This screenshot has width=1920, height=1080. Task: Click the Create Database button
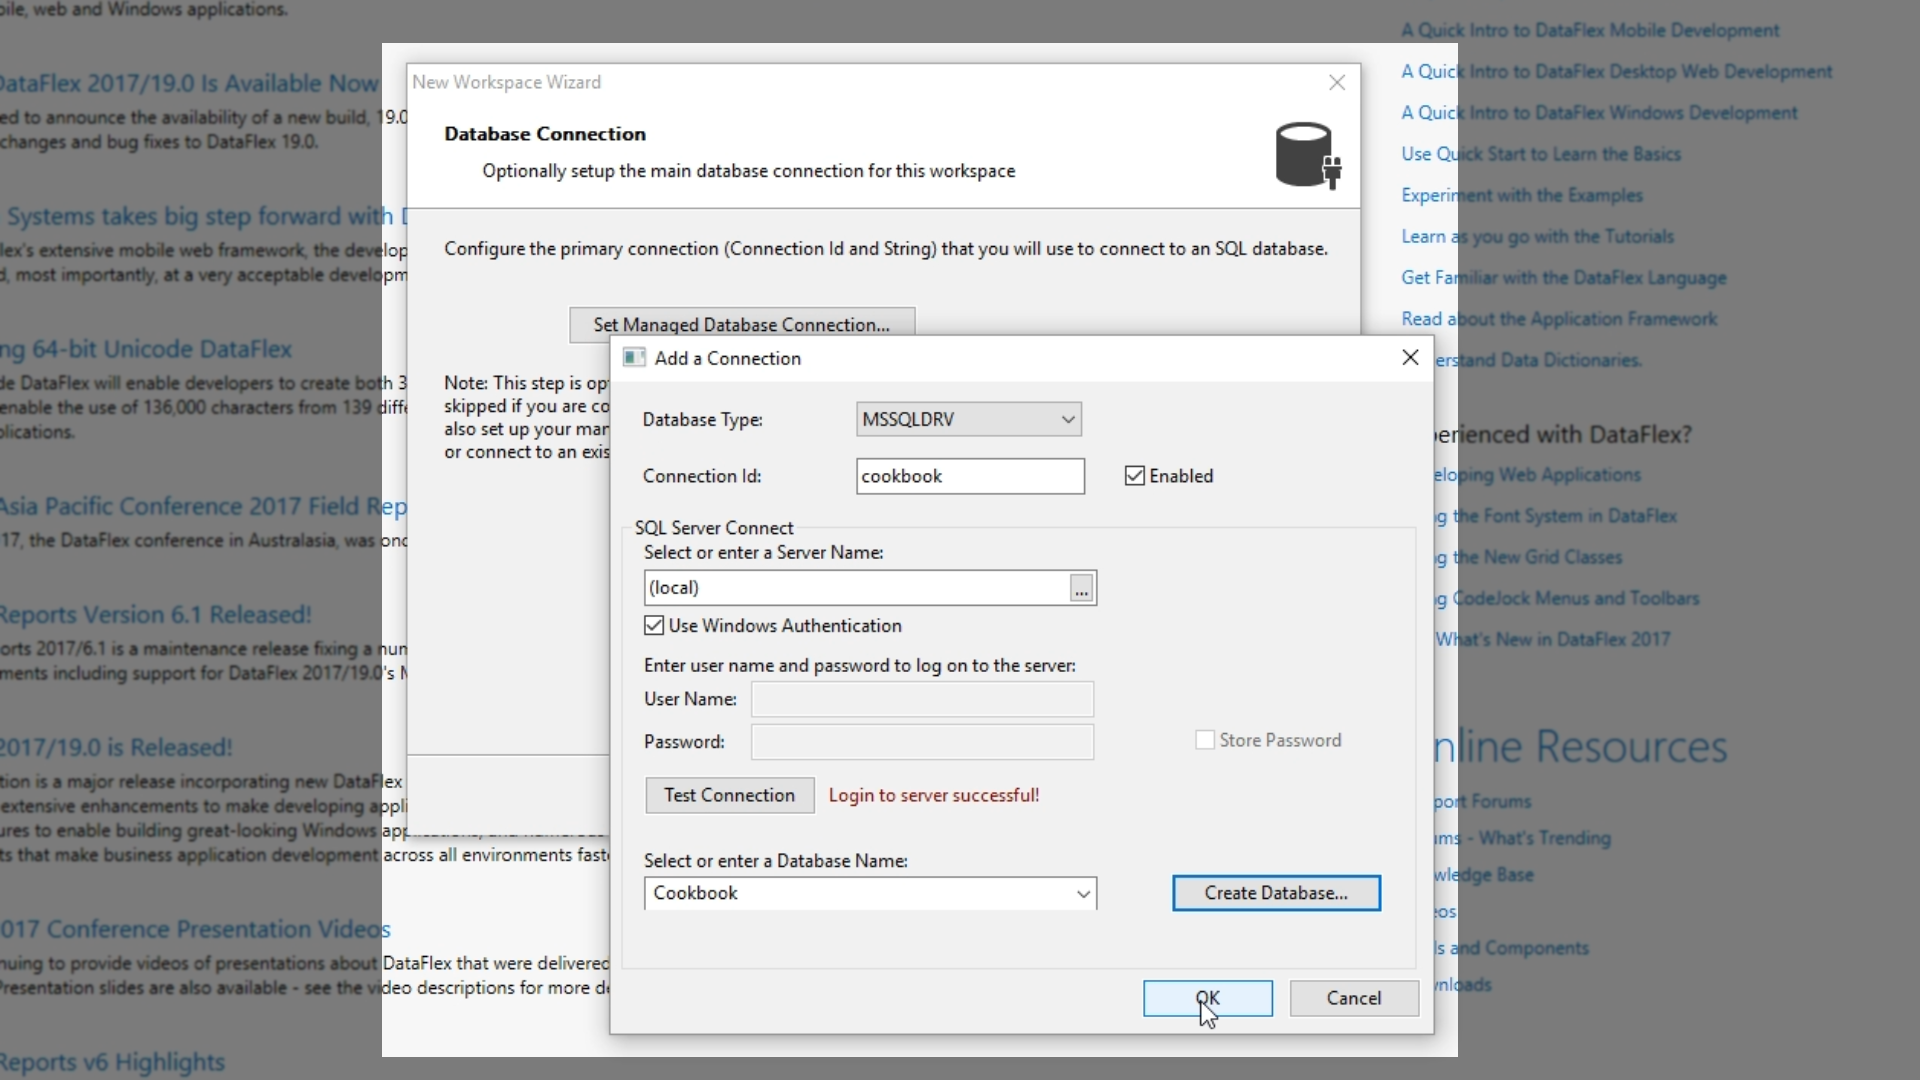[x=1276, y=893]
